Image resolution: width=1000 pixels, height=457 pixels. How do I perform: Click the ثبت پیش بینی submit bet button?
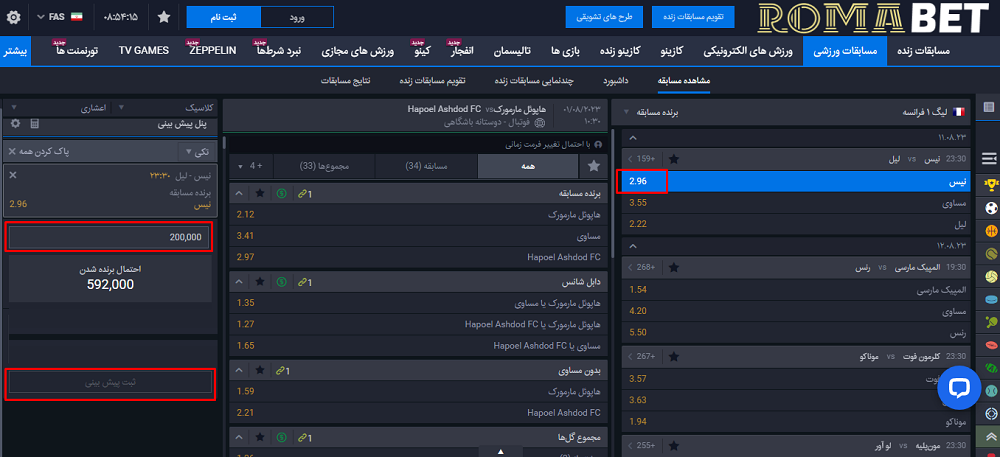click(110, 382)
